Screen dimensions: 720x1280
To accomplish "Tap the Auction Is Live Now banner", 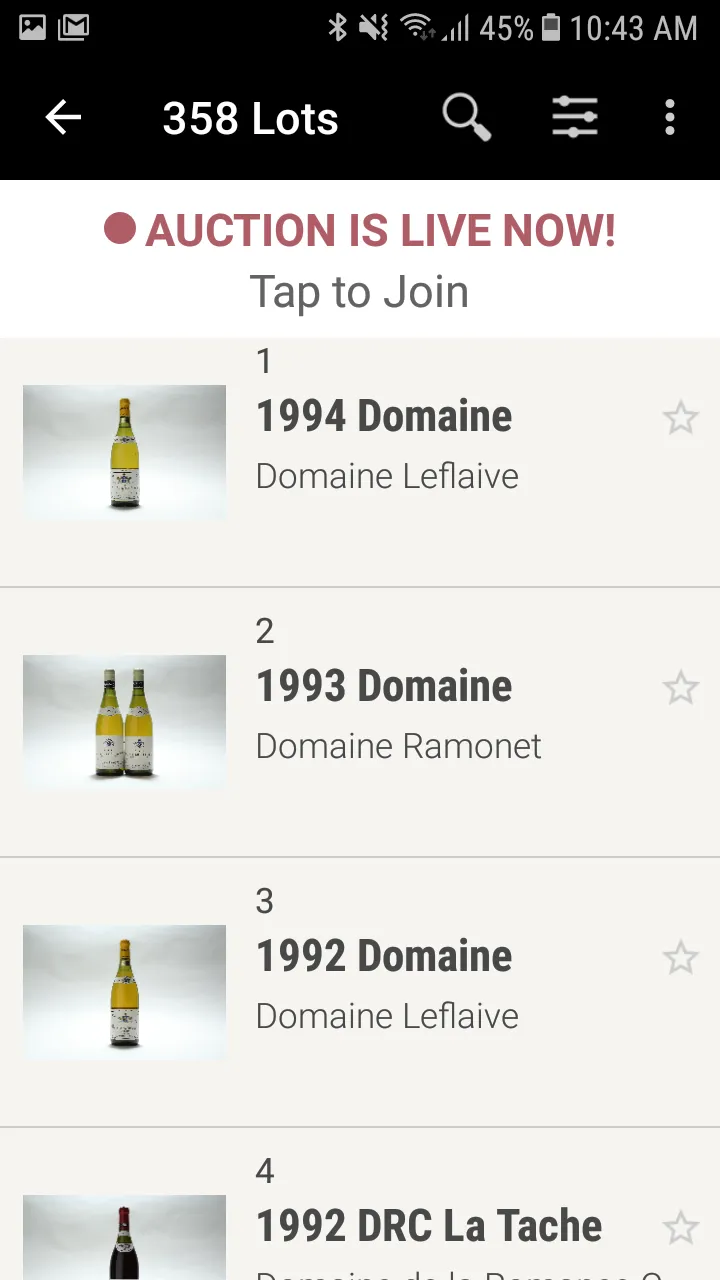I will coord(360,259).
